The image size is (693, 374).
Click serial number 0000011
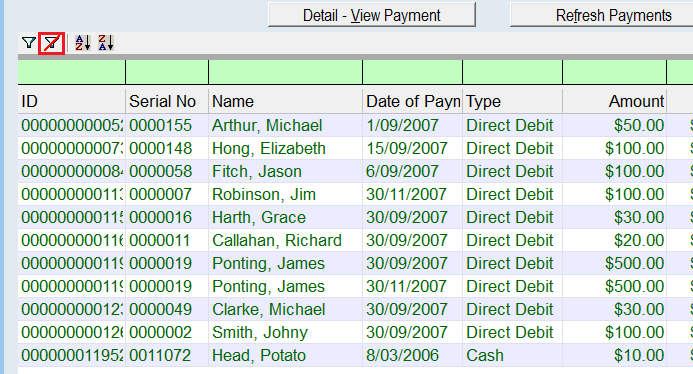160,240
